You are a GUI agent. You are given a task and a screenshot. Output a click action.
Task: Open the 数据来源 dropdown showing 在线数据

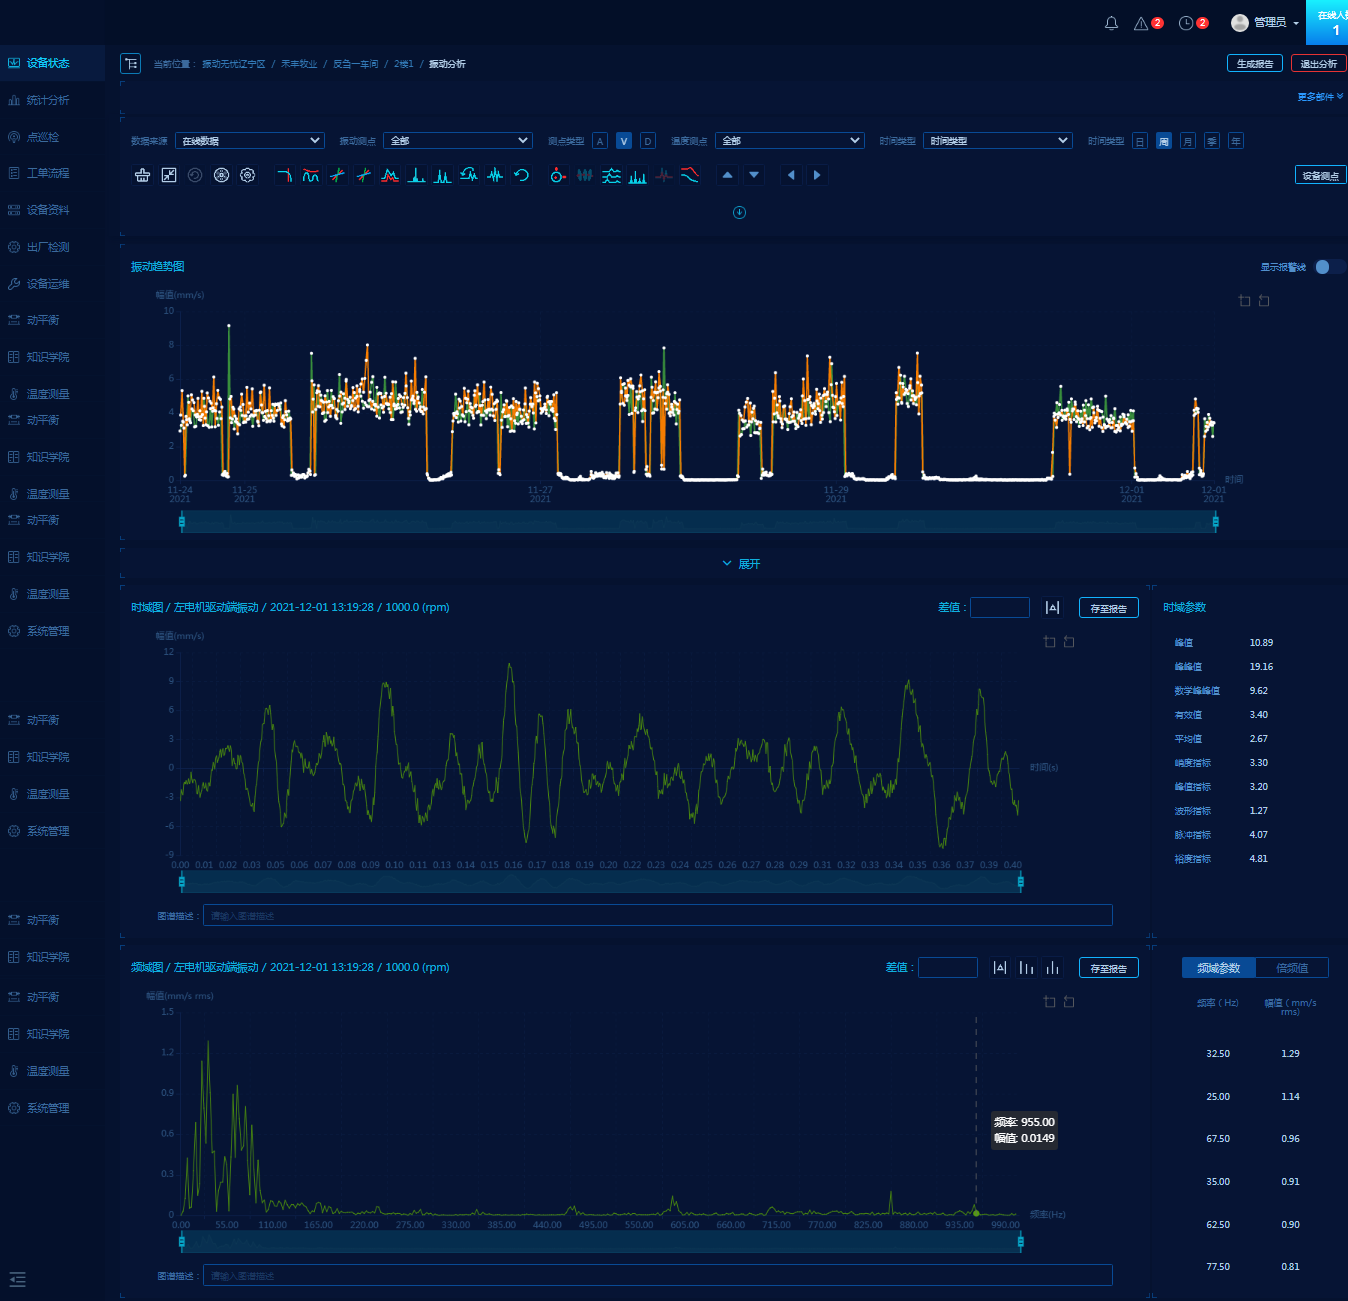(x=250, y=141)
